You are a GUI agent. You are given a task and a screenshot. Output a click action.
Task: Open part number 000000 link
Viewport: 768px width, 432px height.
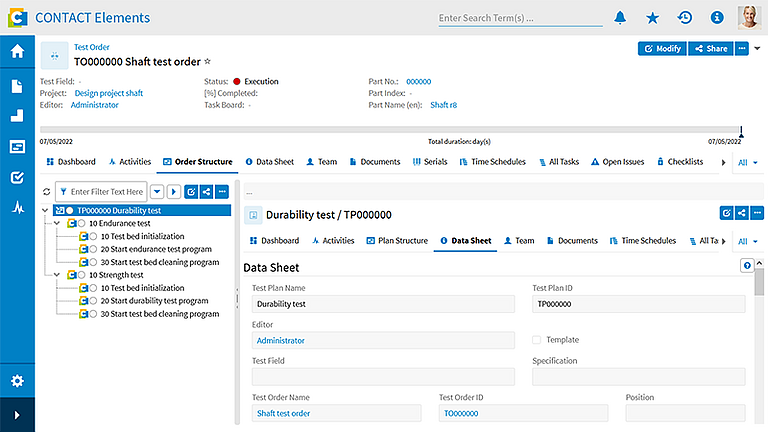[419, 81]
